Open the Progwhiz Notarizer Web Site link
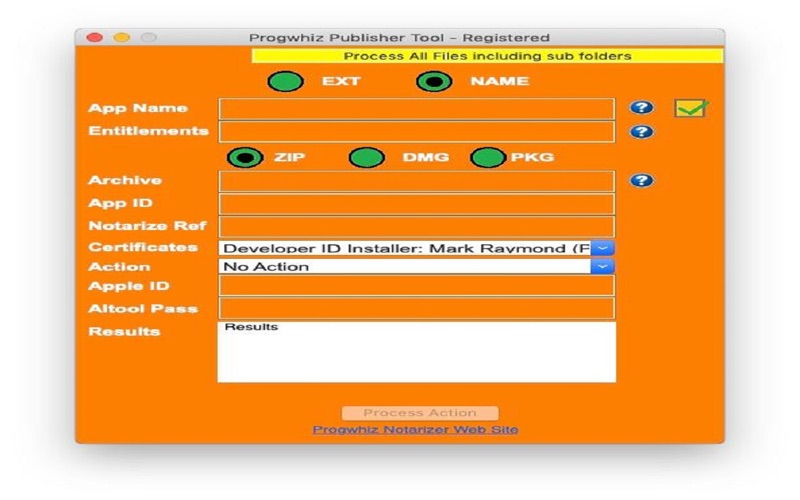800x500 pixels. pos(415,430)
